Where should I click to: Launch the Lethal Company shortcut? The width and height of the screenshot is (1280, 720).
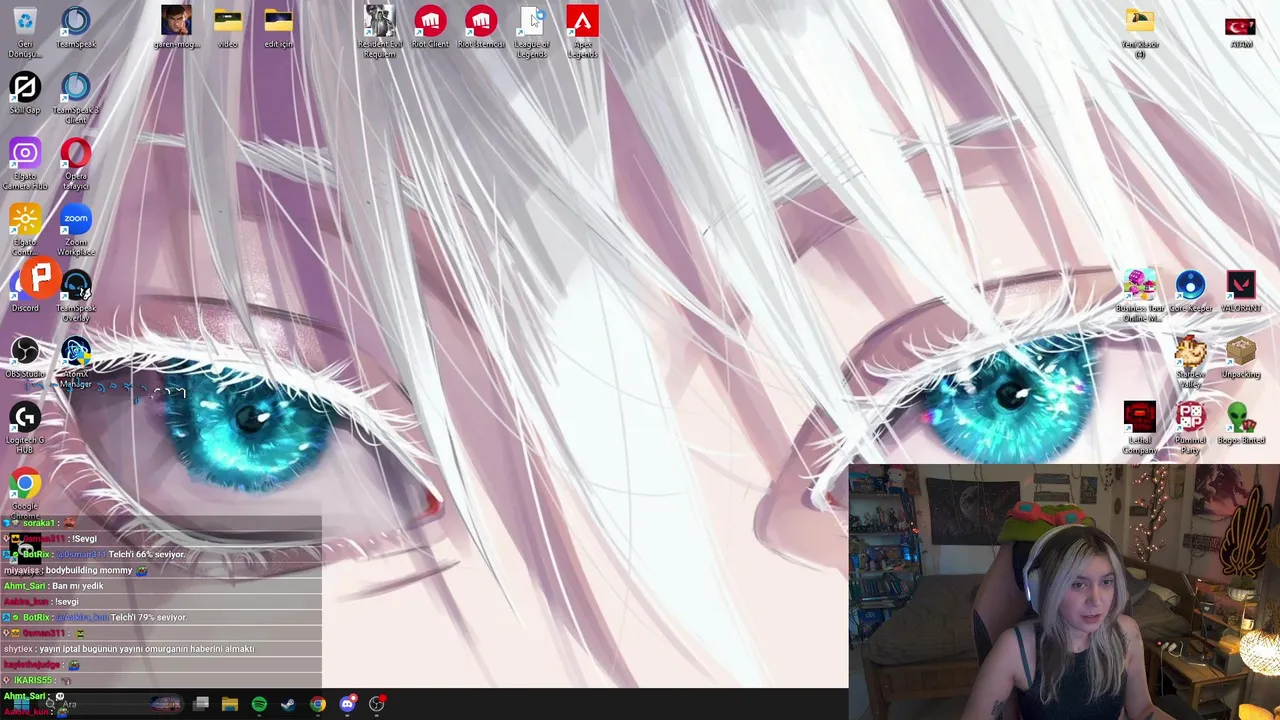tap(1140, 428)
